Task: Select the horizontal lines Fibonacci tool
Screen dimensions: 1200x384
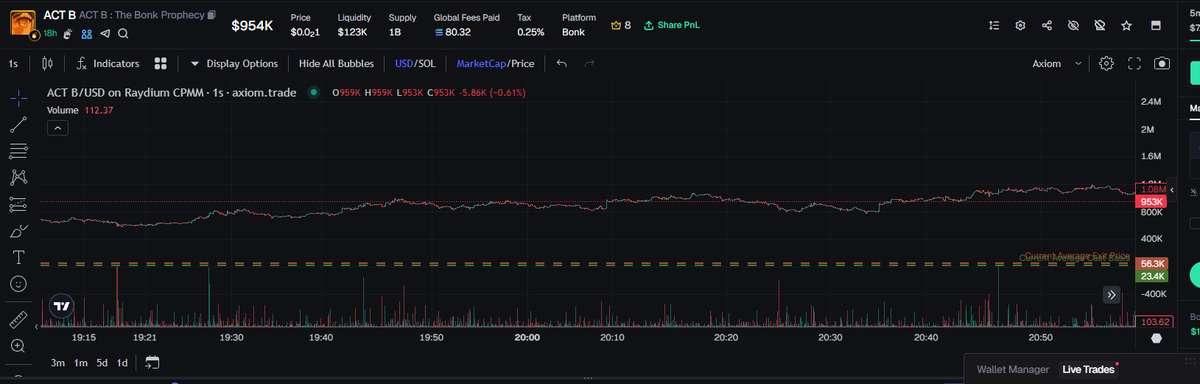Action: 18,151
